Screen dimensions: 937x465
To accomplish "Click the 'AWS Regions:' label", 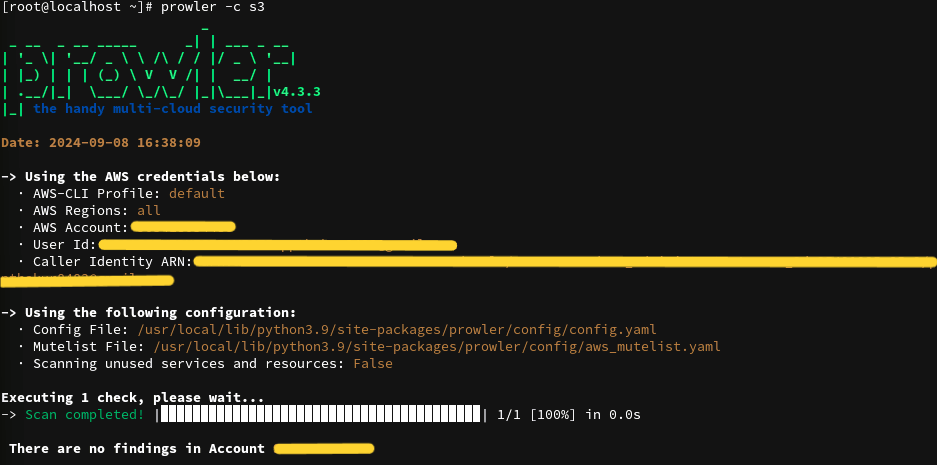I will point(81,210).
